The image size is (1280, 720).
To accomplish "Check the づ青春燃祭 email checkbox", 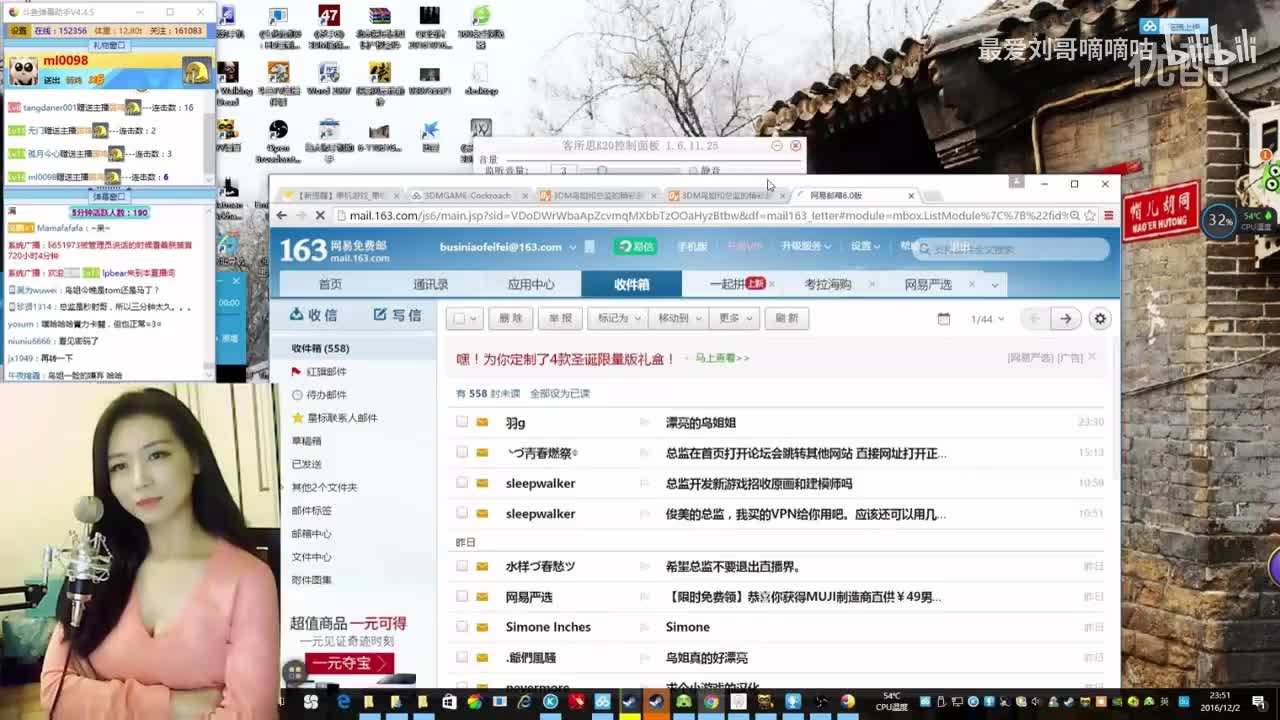I will coord(462,452).
